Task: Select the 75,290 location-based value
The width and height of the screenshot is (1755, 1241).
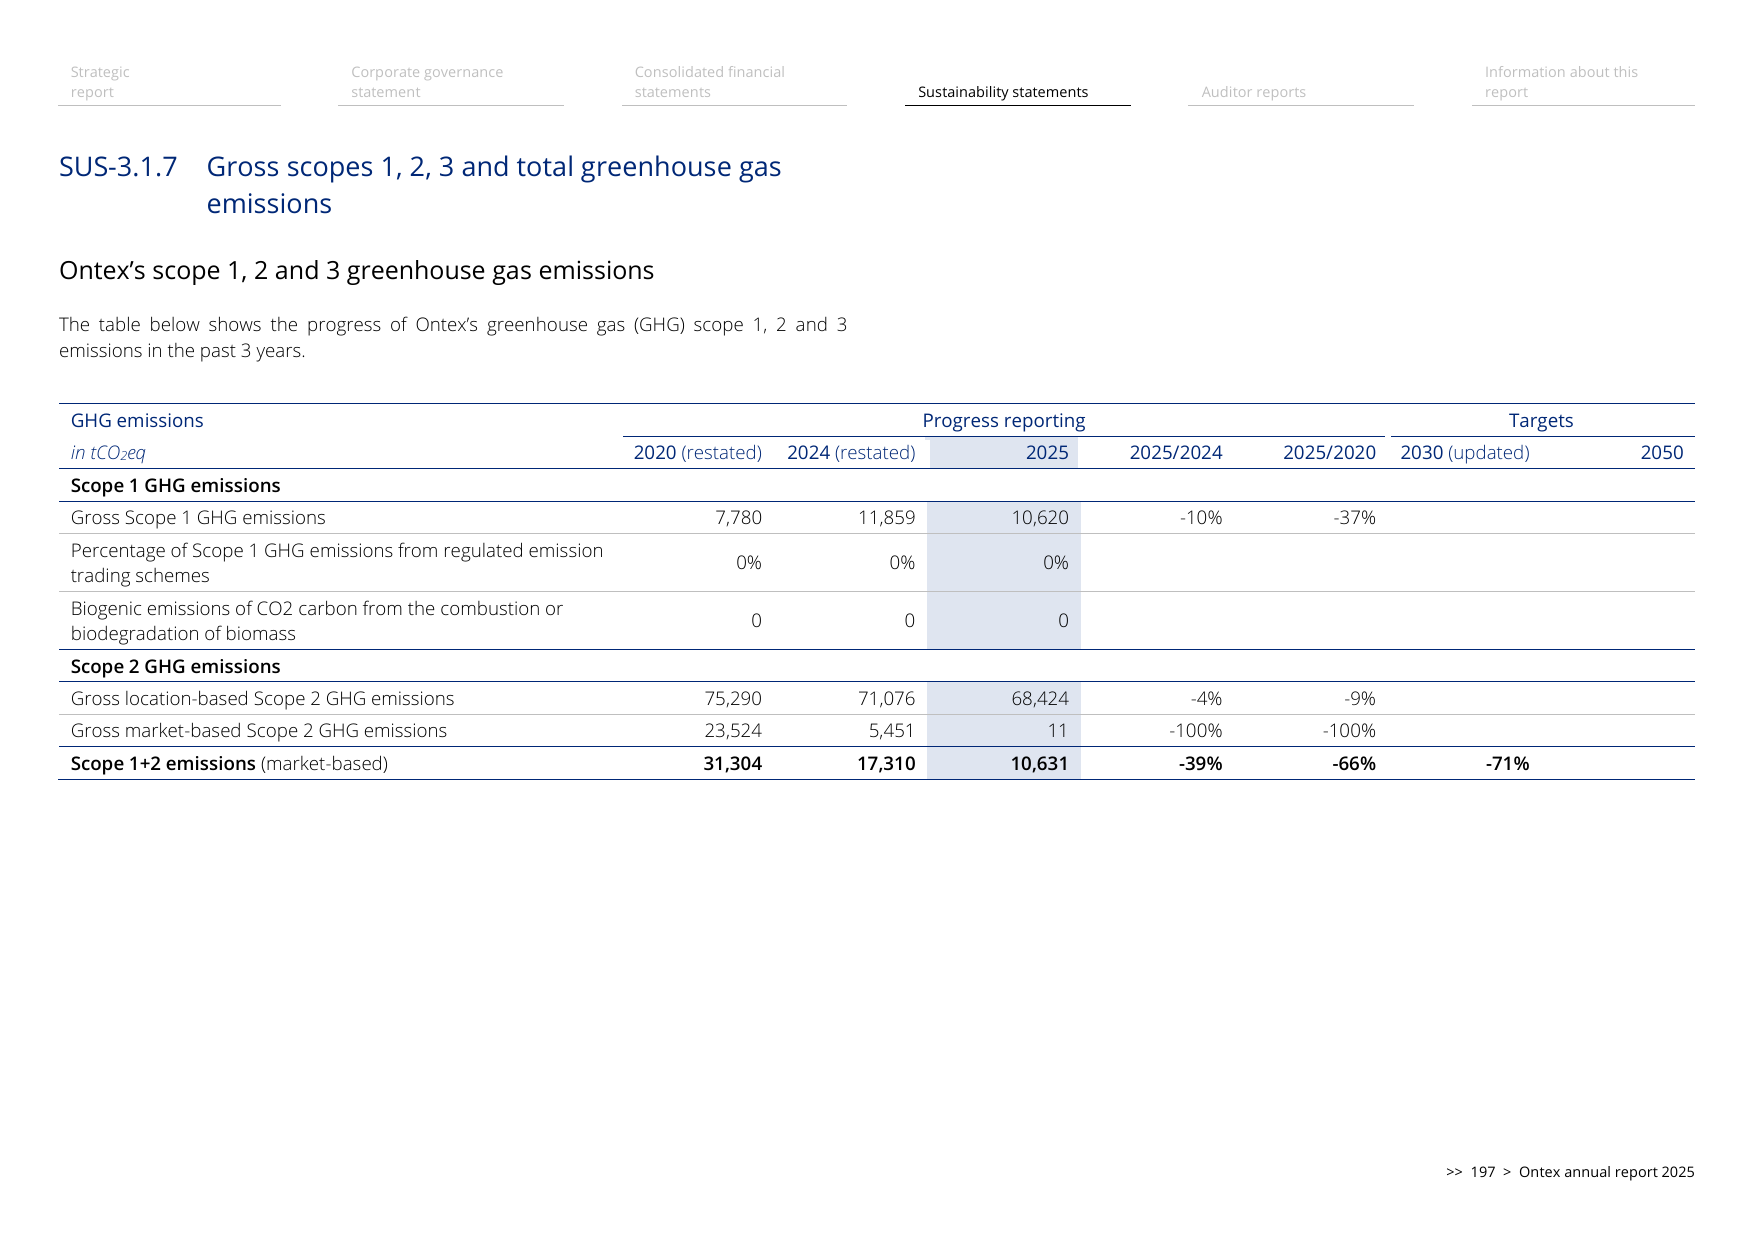Action: pos(733,699)
